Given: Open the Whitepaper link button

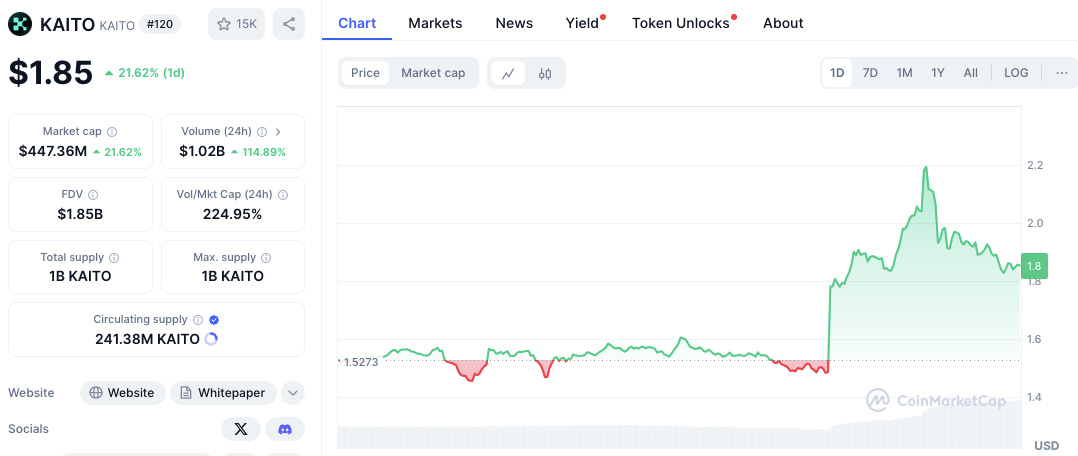Looking at the screenshot, I should pyautogui.click(x=223, y=393).
